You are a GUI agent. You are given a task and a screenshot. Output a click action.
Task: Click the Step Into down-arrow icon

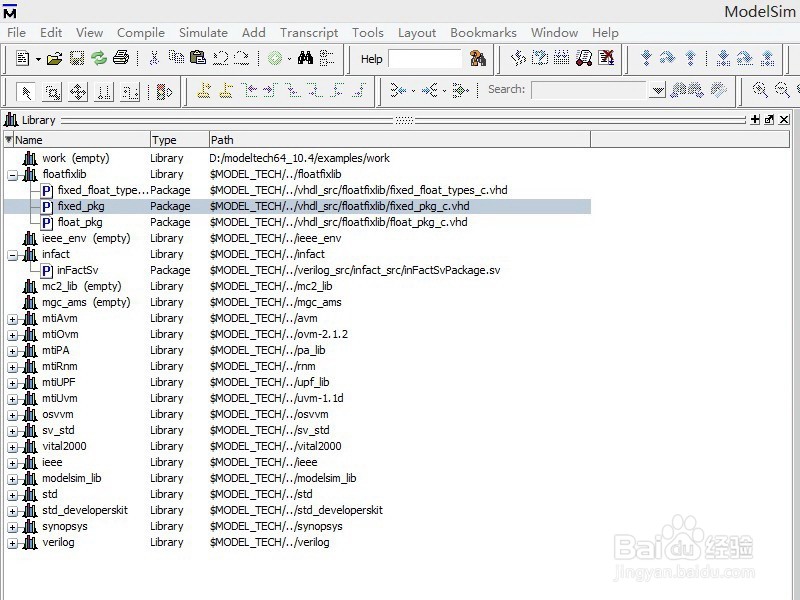pyautogui.click(x=646, y=58)
